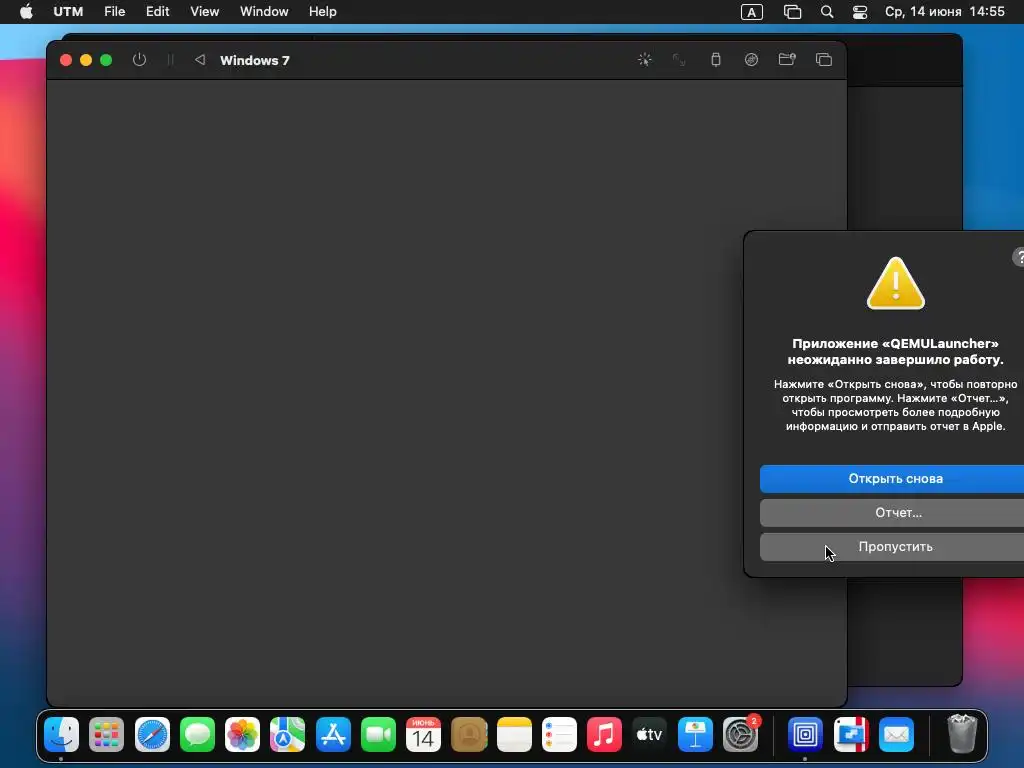
Task: Open Mail from the Dock
Action: tap(896, 735)
